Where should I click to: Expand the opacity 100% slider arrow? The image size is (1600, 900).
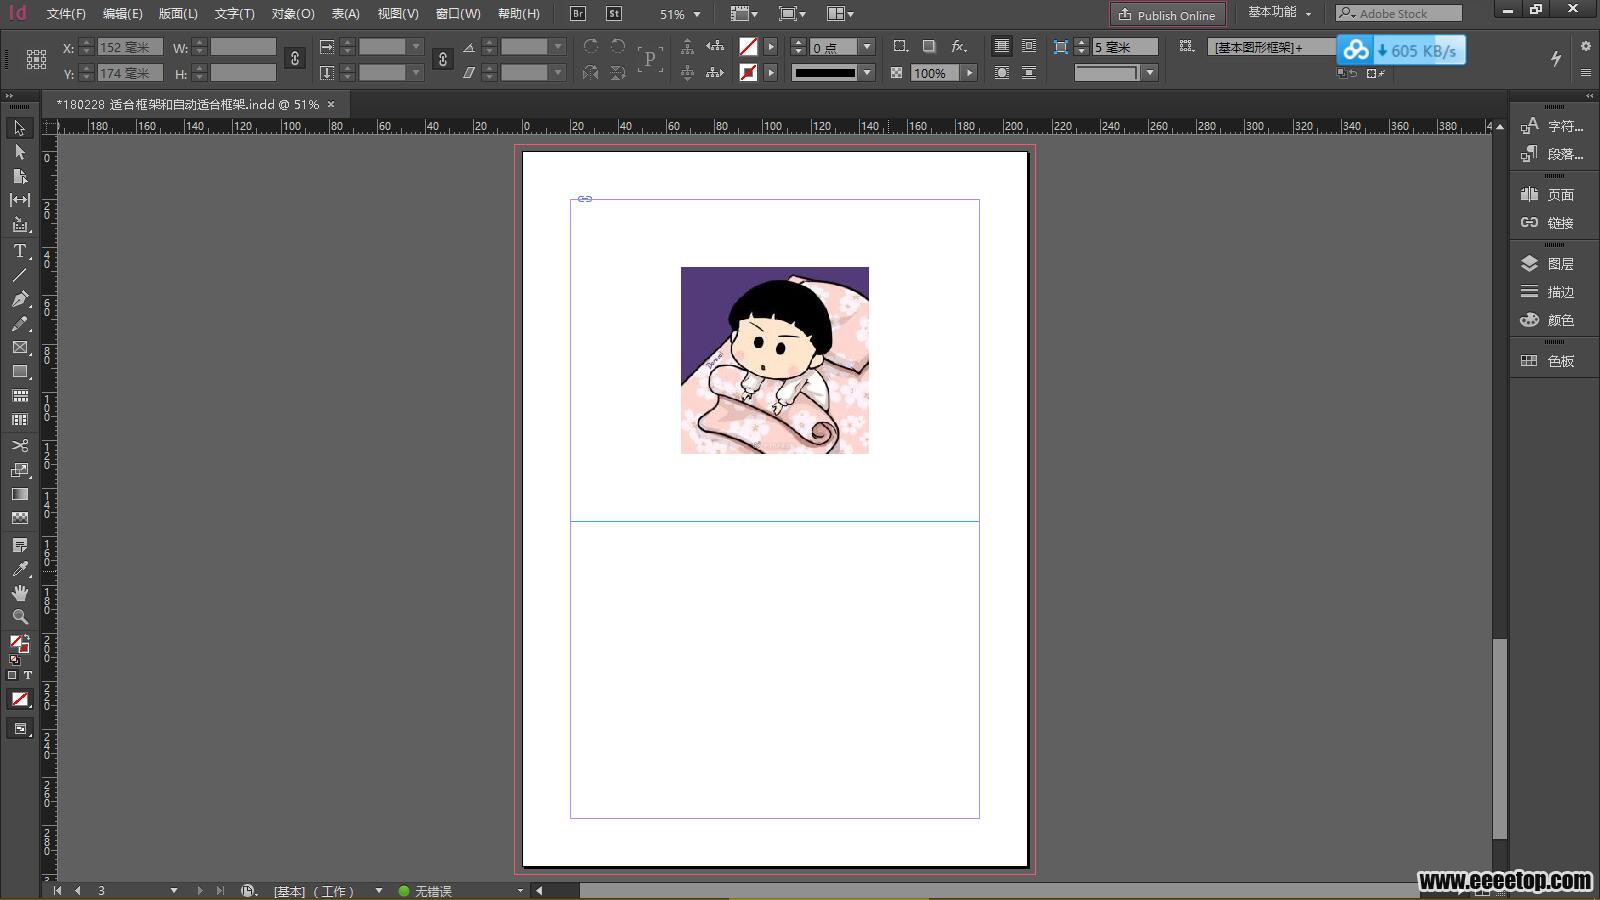pos(969,73)
